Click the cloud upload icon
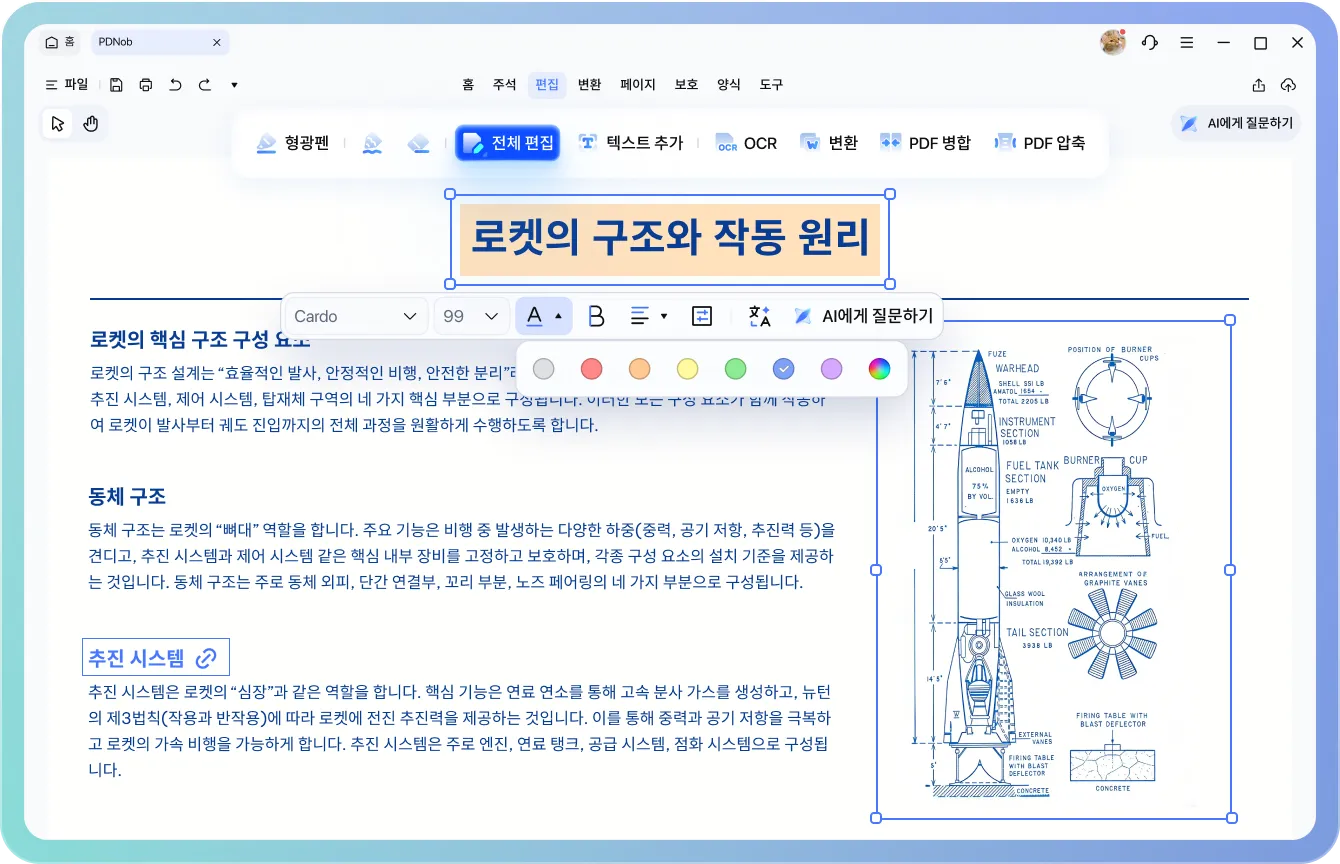 (1289, 85)
